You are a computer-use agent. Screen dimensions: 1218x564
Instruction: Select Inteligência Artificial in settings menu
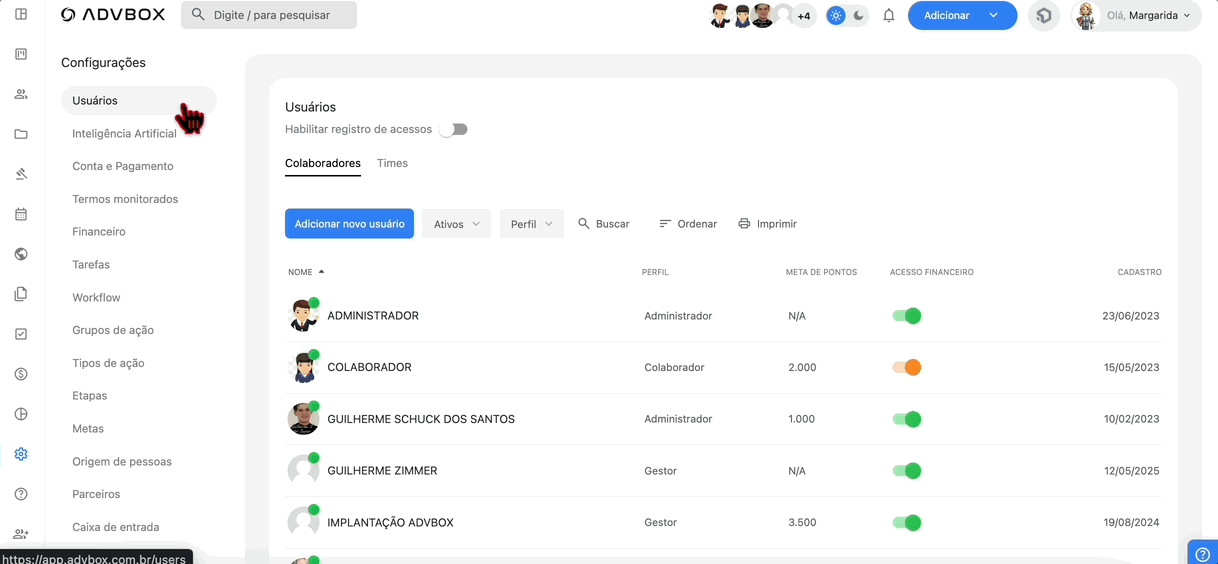click(x=124, y=134)
